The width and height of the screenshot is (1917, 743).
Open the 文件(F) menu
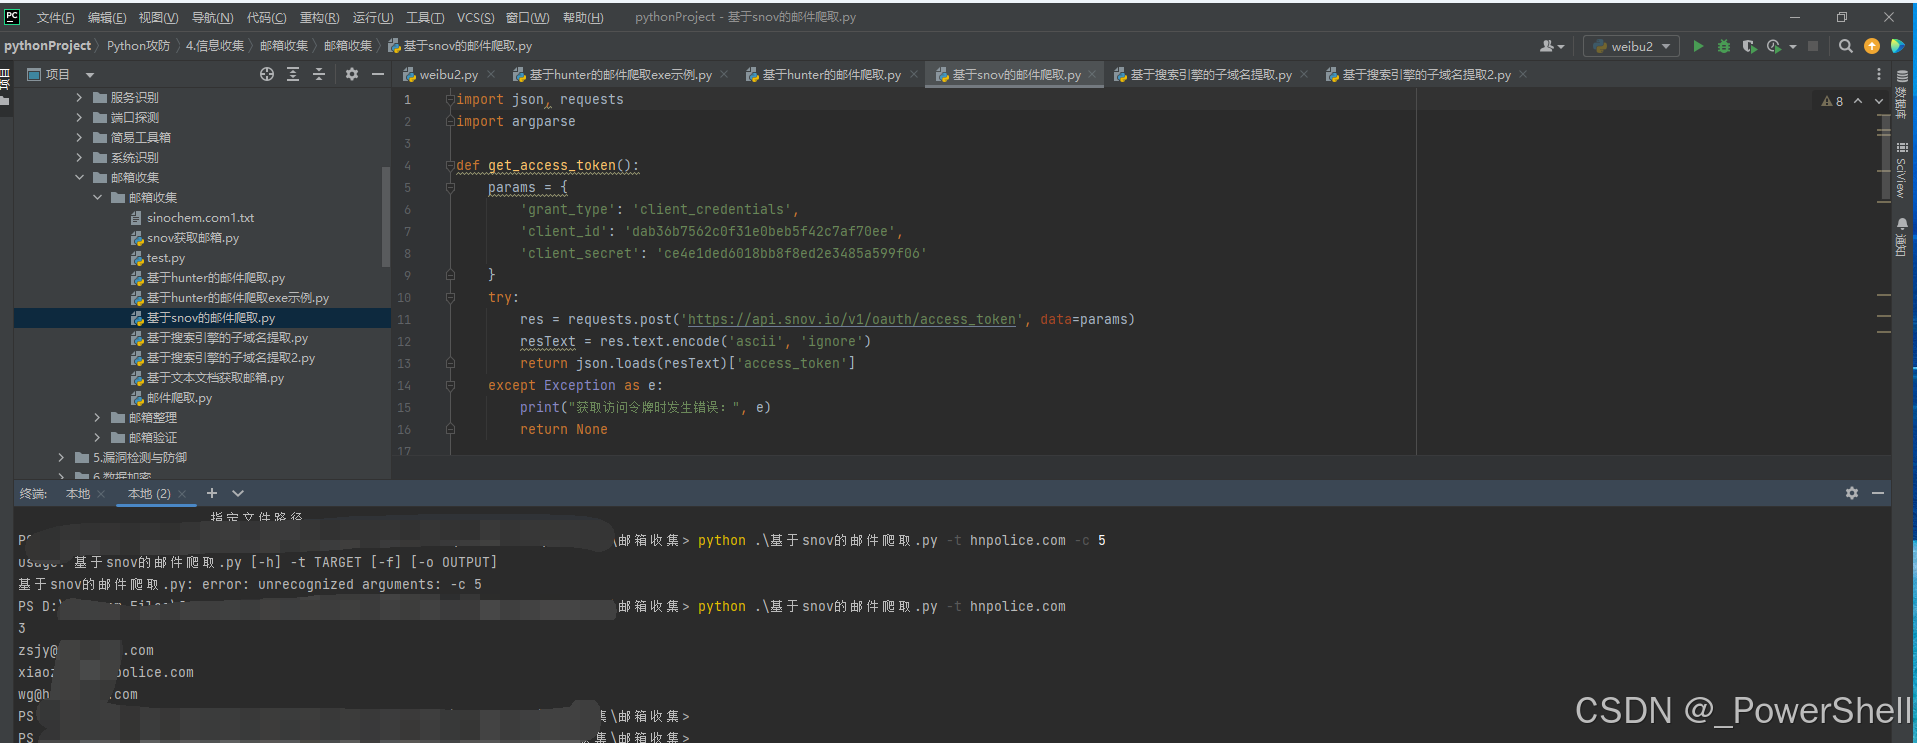tap(55, 17)
